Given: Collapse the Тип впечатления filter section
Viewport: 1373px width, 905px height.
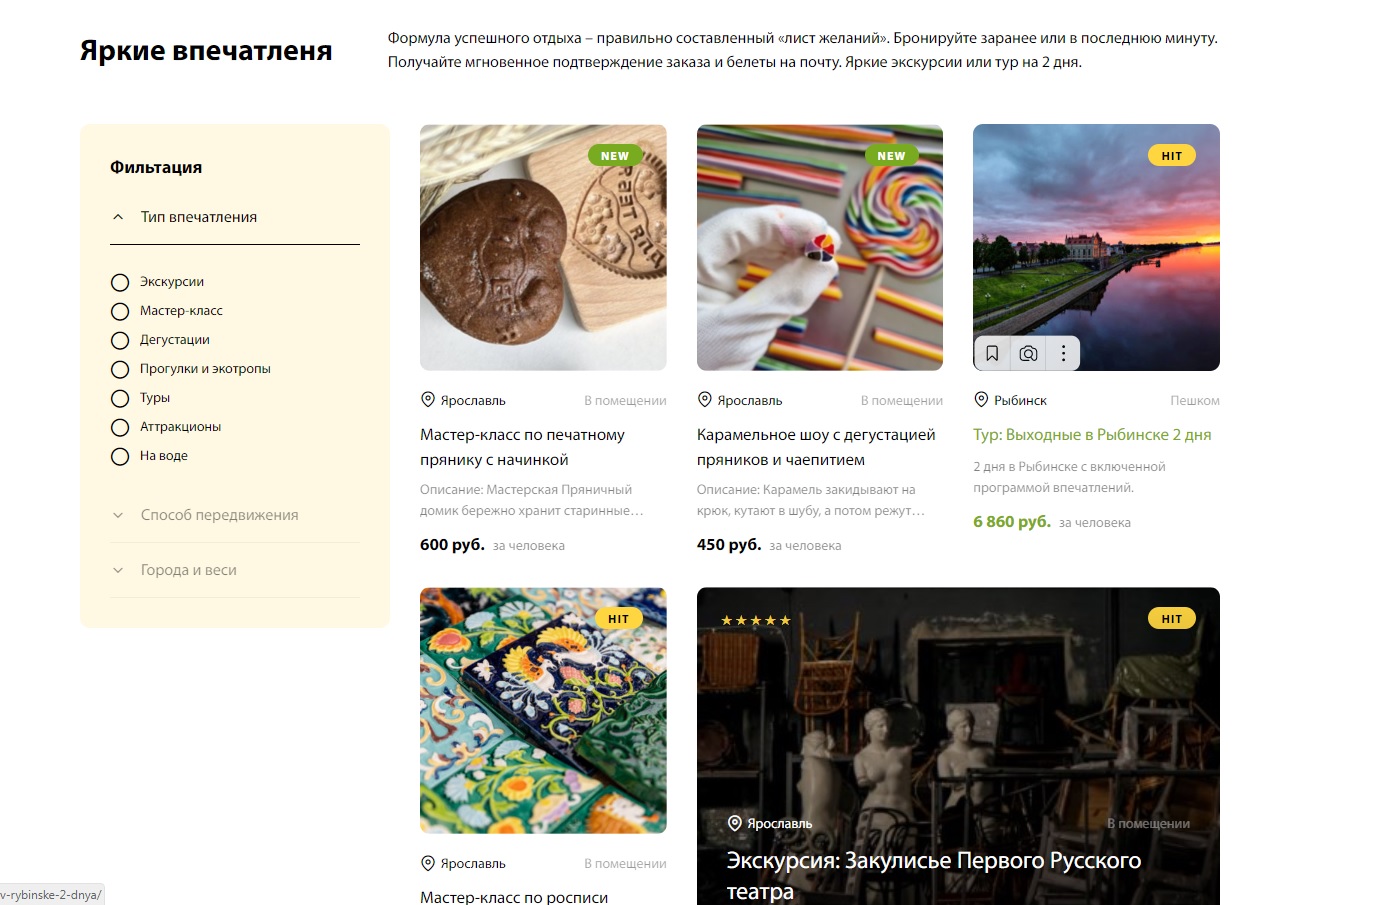Looking at the screenshot, I should pyautogui.click(x=234, y=217).
